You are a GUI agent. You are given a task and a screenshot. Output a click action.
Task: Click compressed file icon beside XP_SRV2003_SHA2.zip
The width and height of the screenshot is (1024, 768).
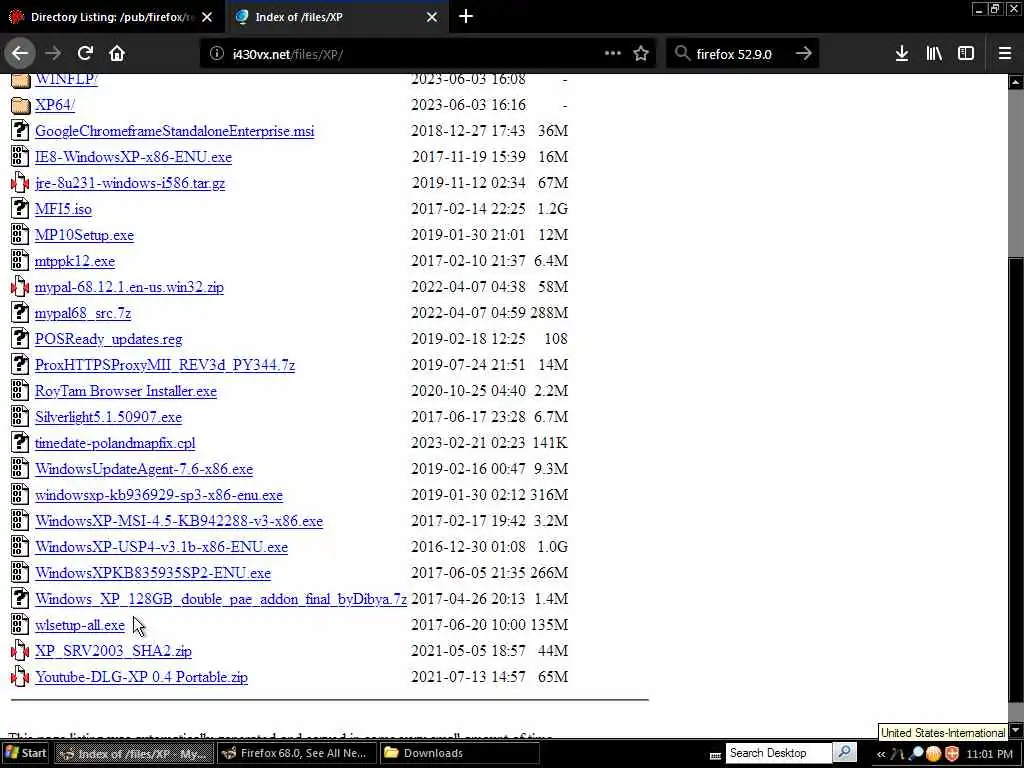(x=20, y=651)
